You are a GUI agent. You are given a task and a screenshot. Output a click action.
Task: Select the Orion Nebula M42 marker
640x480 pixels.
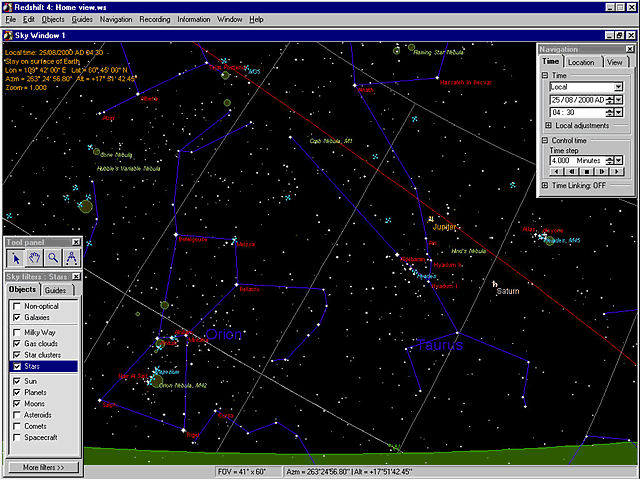pyautogui.click(x=157, y=381)
